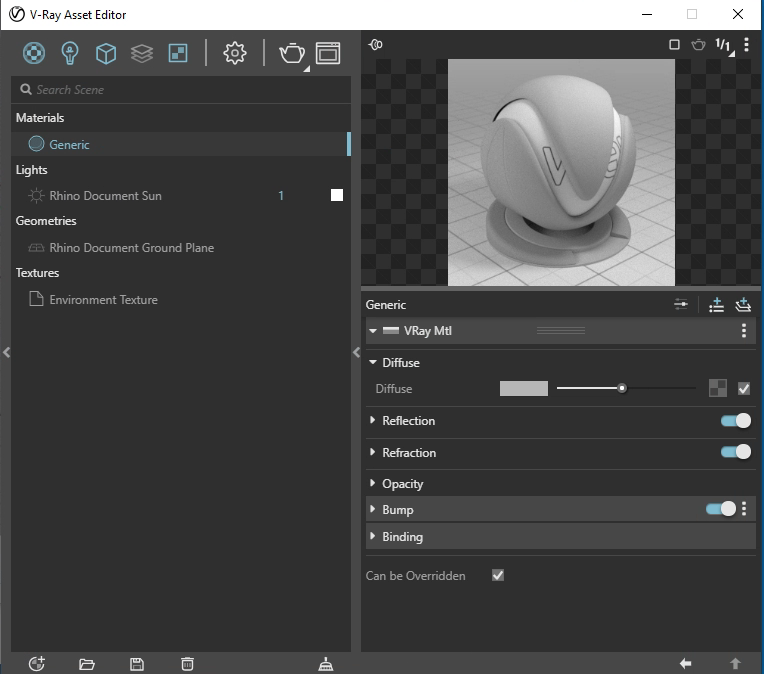
Task: Open the Generic material quick settings sliders
Action: coord(681,305)
